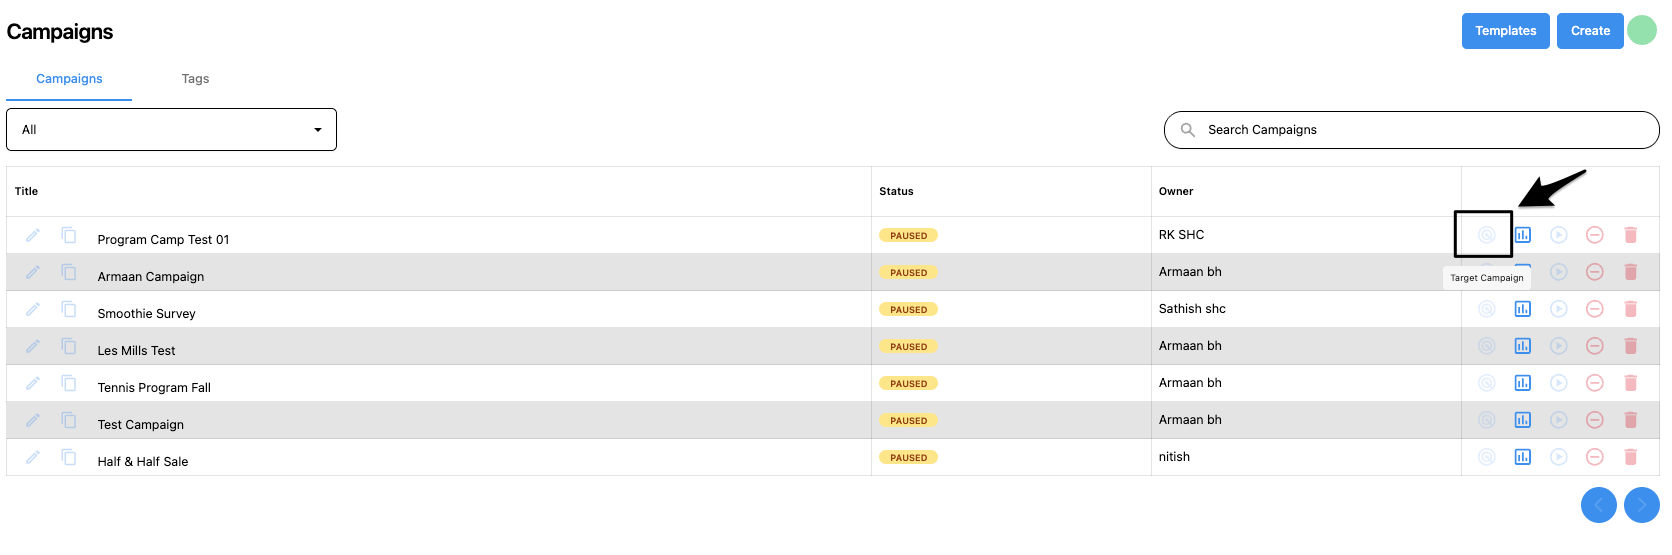Open the analytics chart for Program Camp Test 01
This screenshot has height=555, width=1672.
pos(1522,235)
